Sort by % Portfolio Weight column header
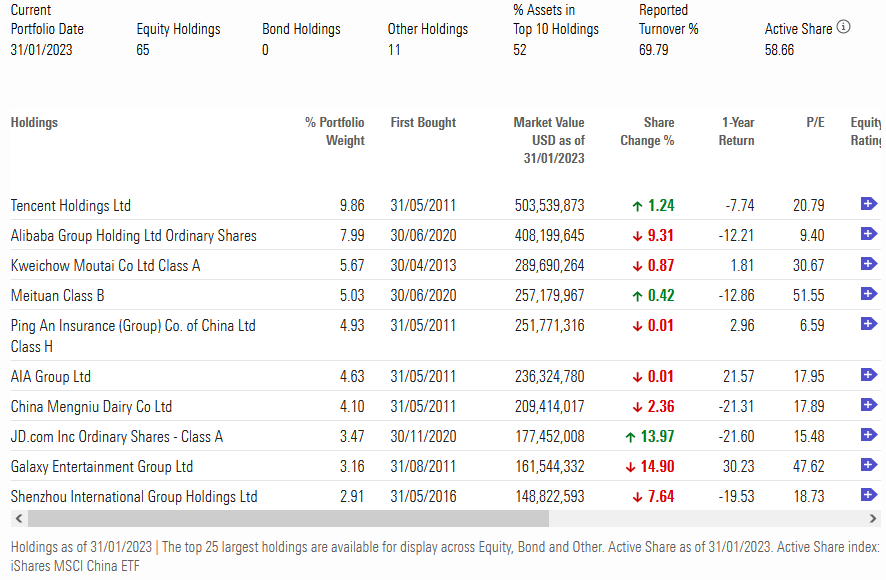This screenshot has width=886, height=580. coord(335,131)
